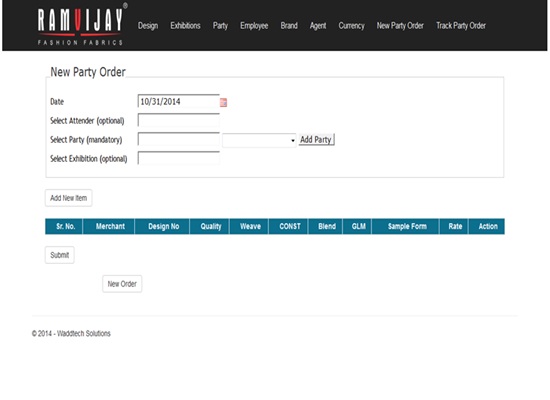Click the Select Exhibition text field

pyautogui.click(x=179, y=158)
